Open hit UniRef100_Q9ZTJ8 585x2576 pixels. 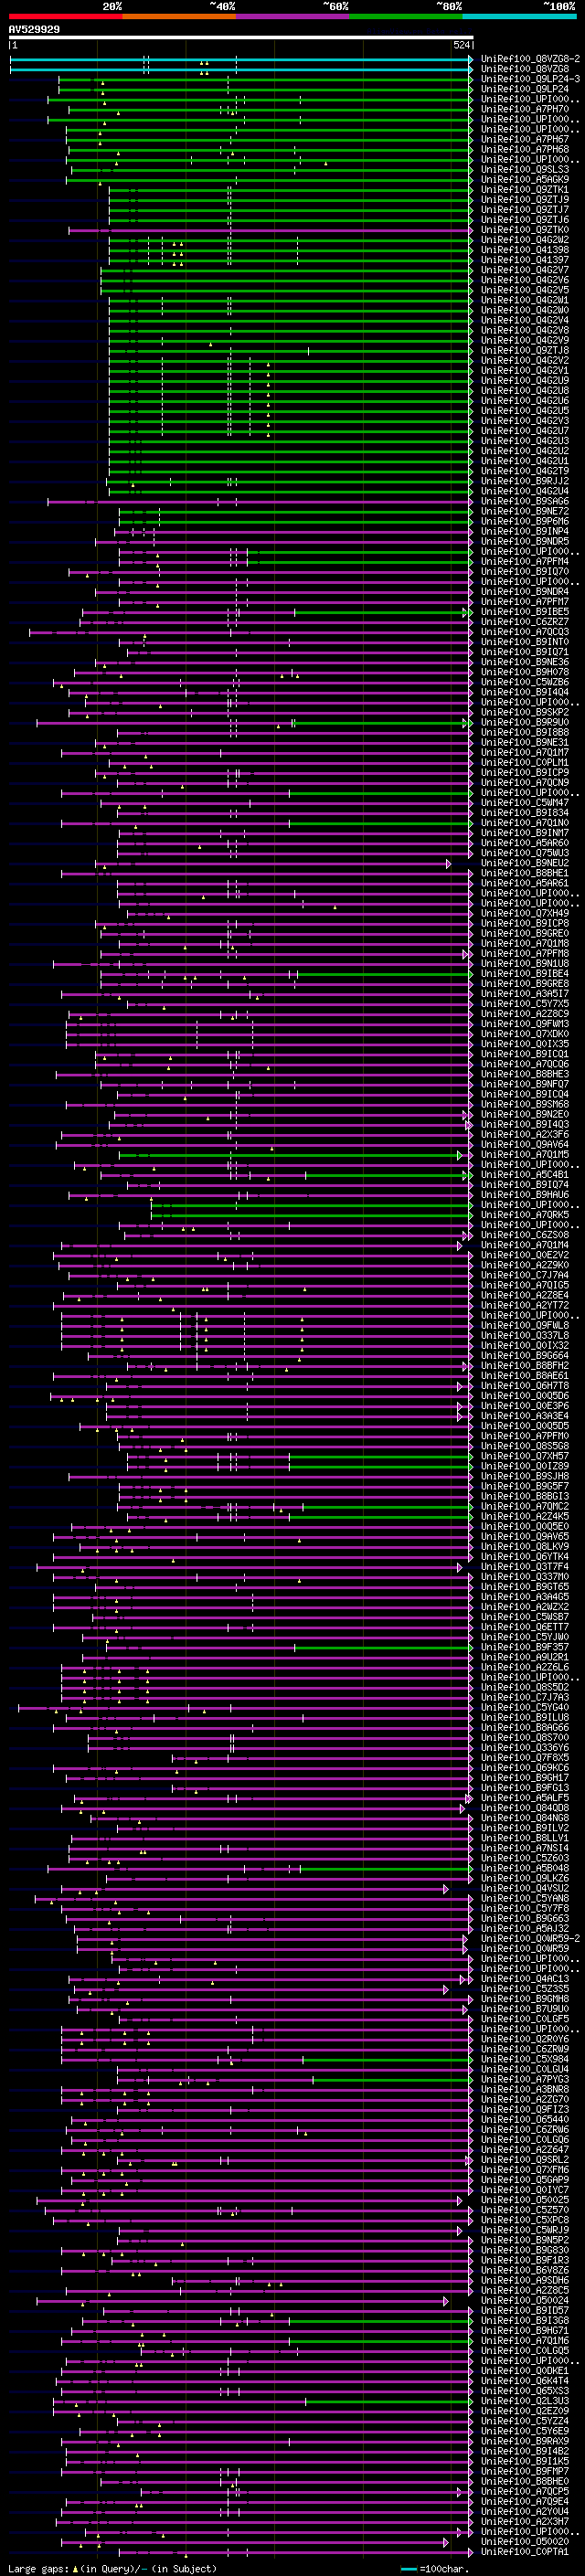tap(525, 351)
